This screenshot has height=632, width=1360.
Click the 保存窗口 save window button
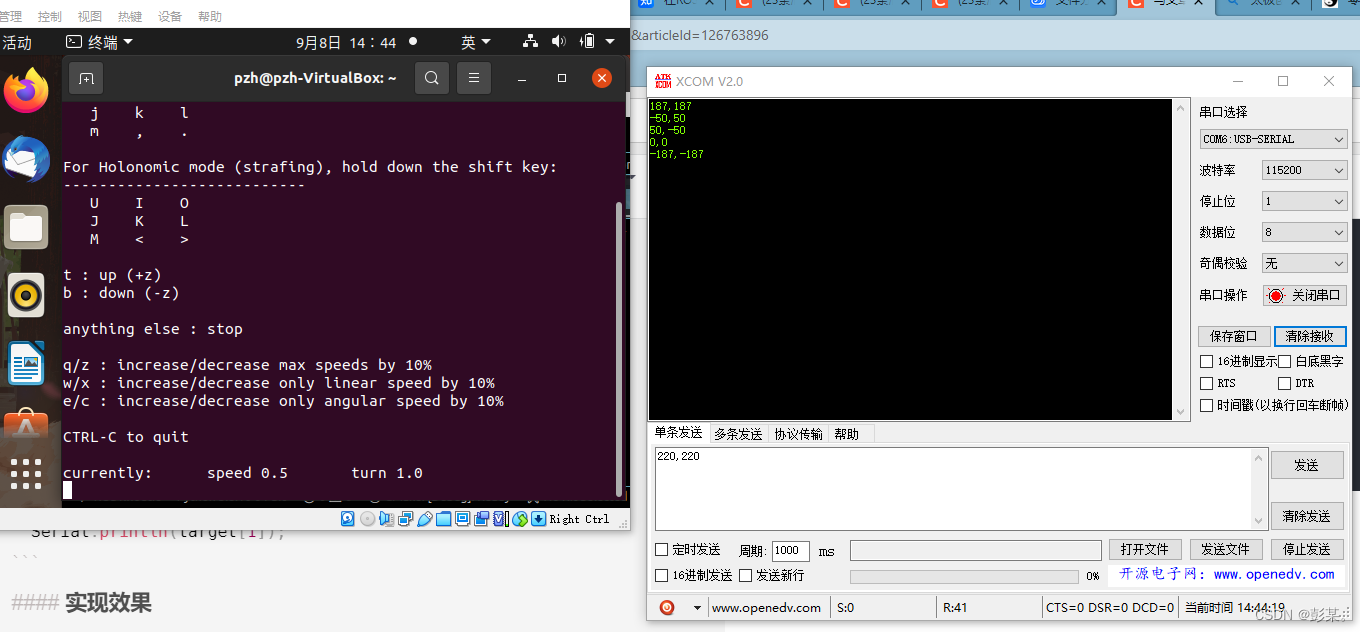click(1234, 336)
